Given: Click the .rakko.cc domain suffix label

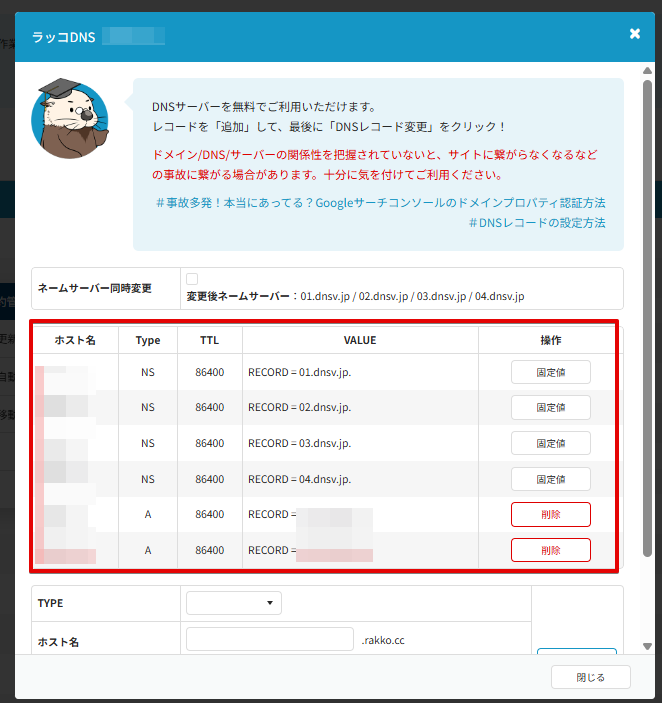Looking at the screenshot, I should pos(383,640).
